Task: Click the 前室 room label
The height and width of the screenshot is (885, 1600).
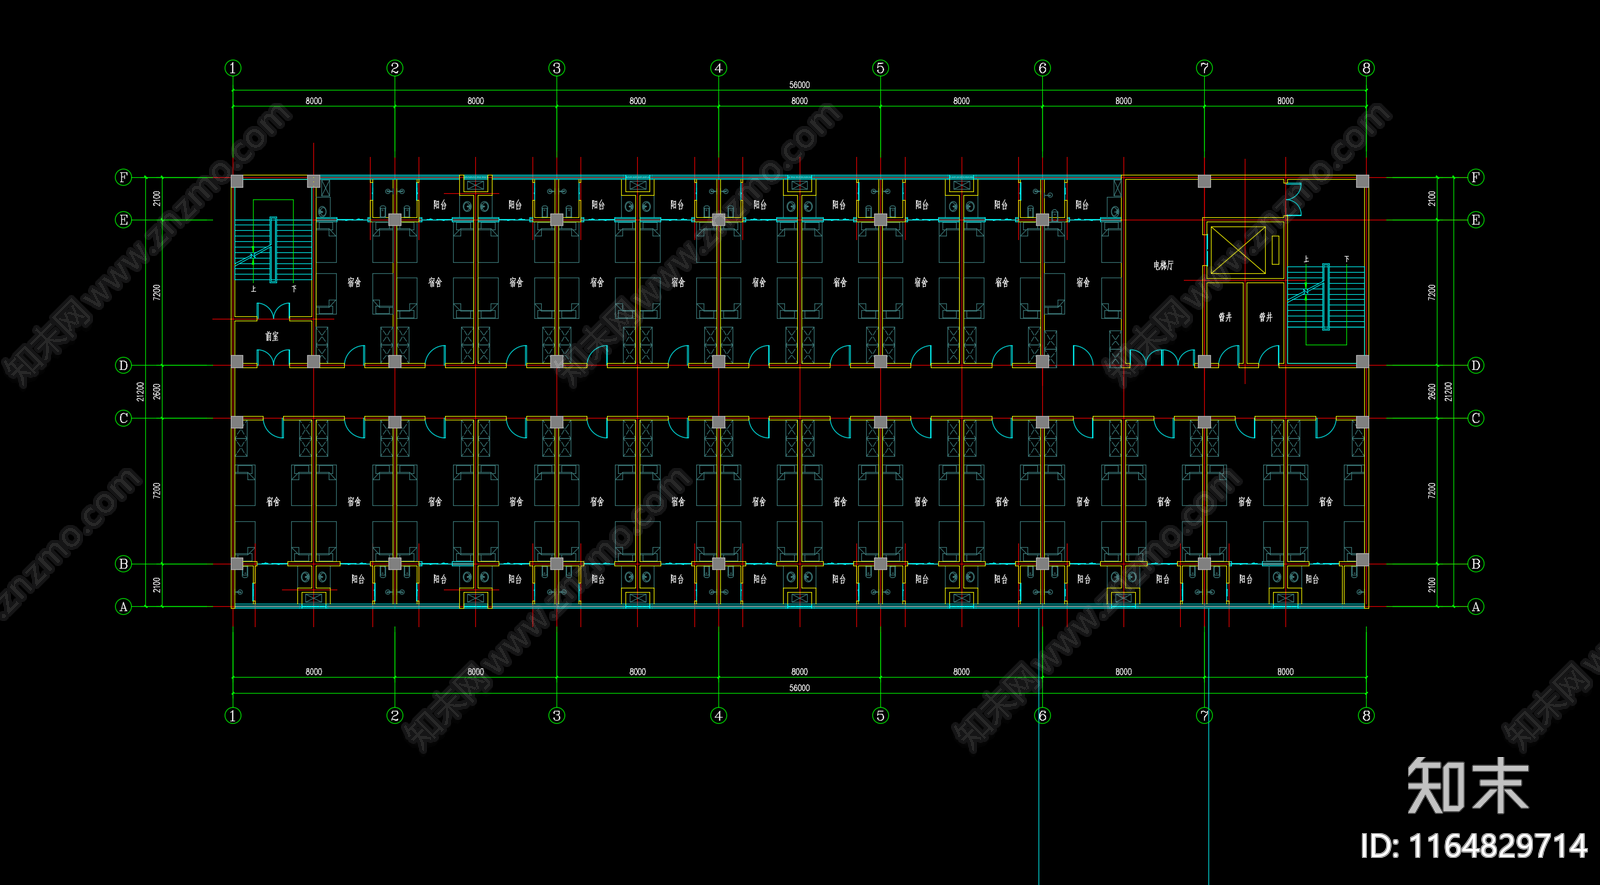Action: pyautogui.click(x=272, y=337)
